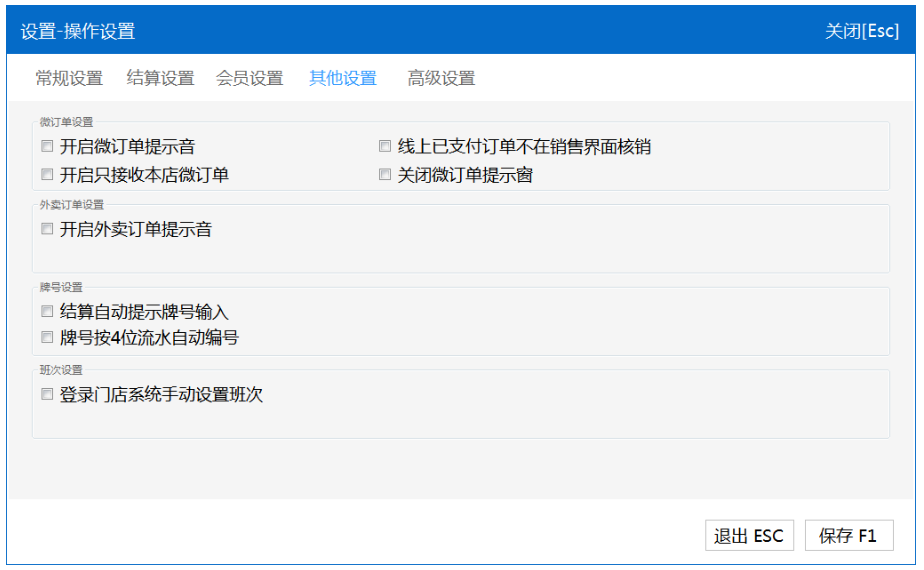The image size is (924, 570).
Task: Tick 开启只接收本店微订单 checkbox
Action: point(47,174)
